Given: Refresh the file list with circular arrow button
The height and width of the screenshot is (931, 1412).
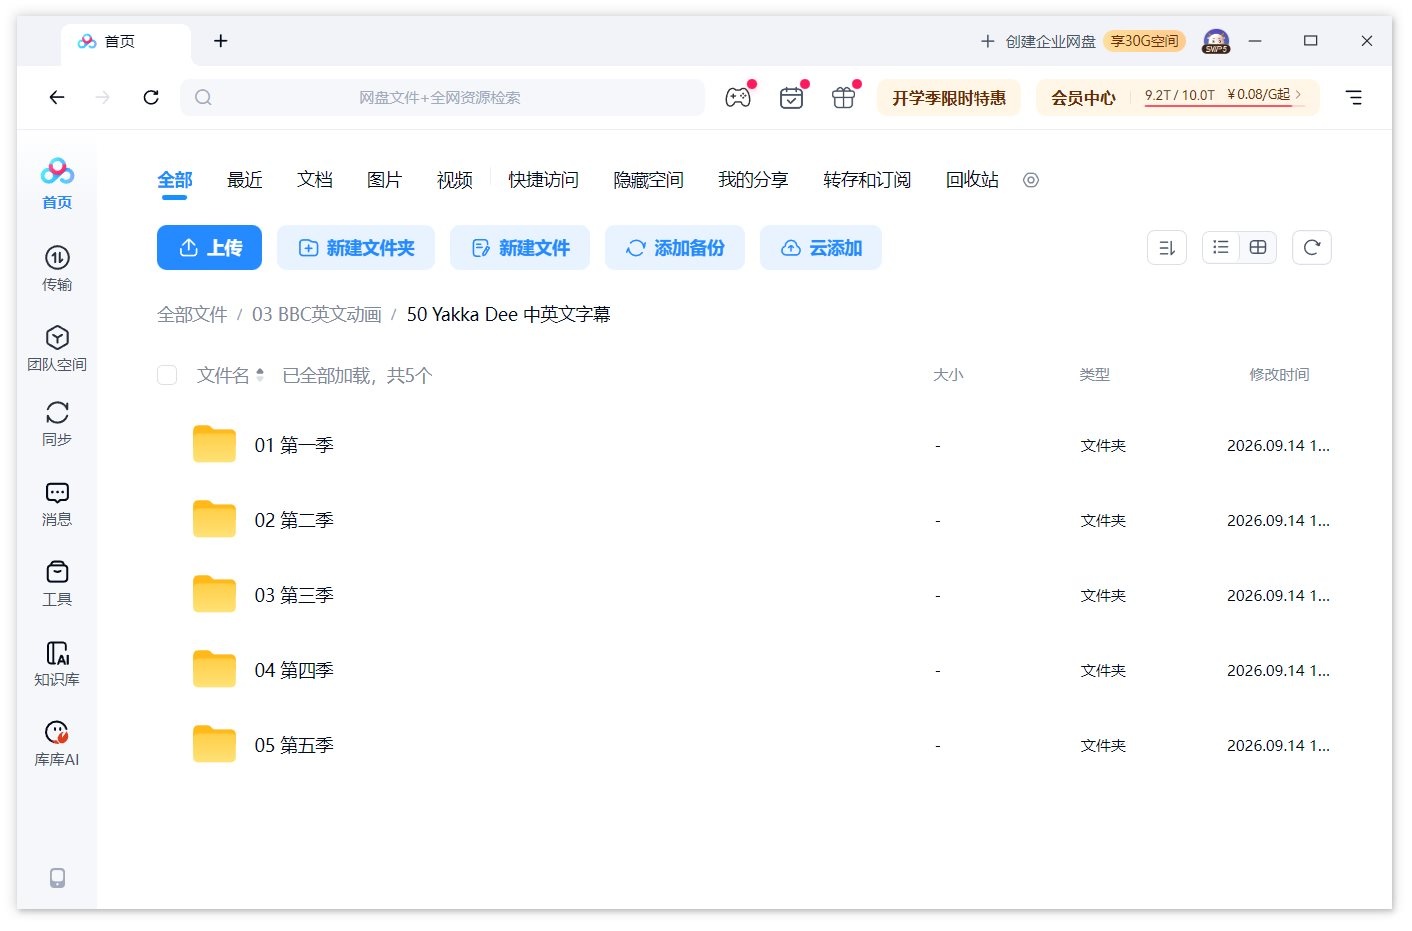Looking at the screenshot, I should click(1312, 247).
